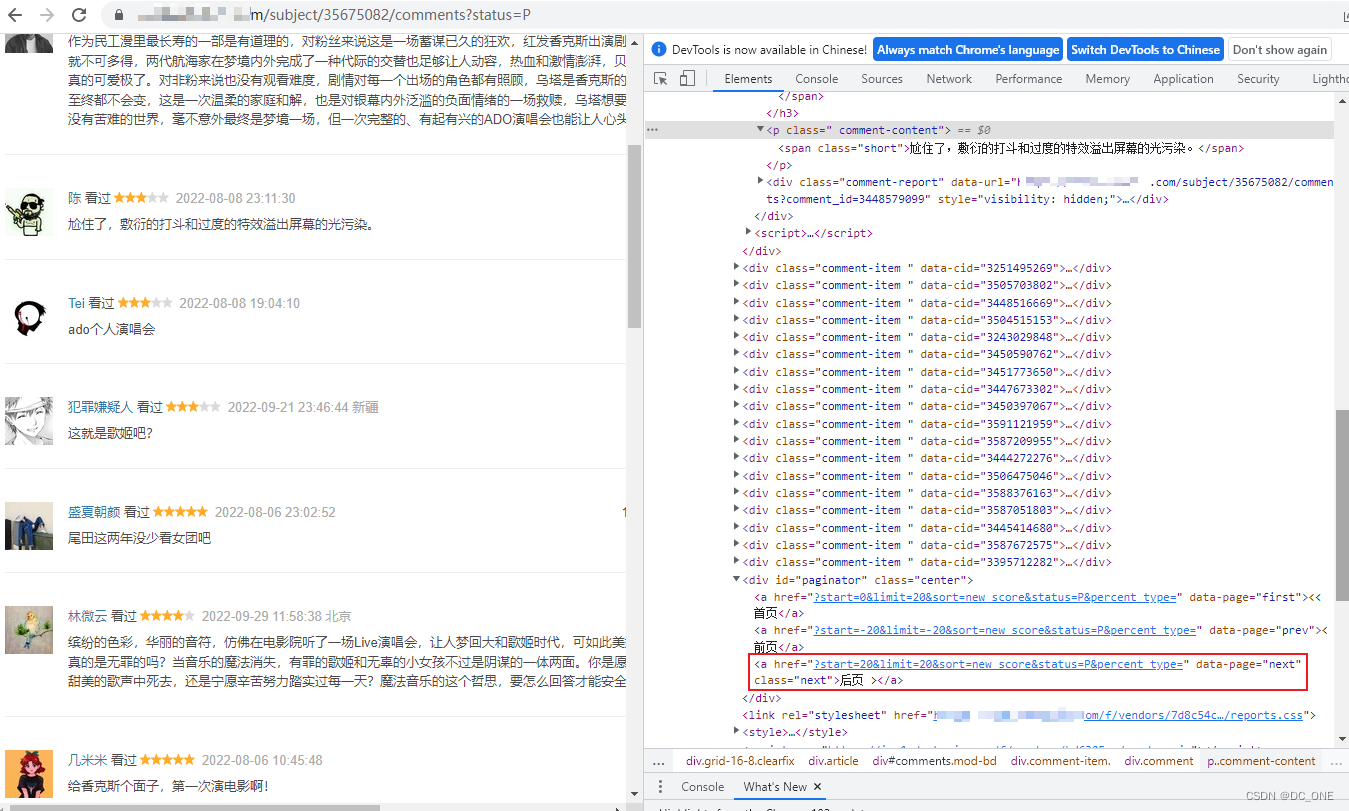Screen dimensions: 1349x811
Task: Click breadcrumb div.grid-16-8.clearfix
Action: 740,761
